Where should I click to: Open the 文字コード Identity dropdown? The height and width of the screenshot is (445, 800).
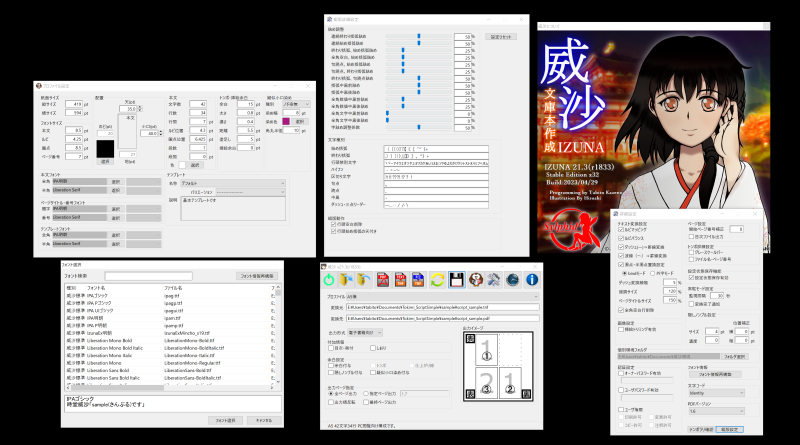click(716, 393)
